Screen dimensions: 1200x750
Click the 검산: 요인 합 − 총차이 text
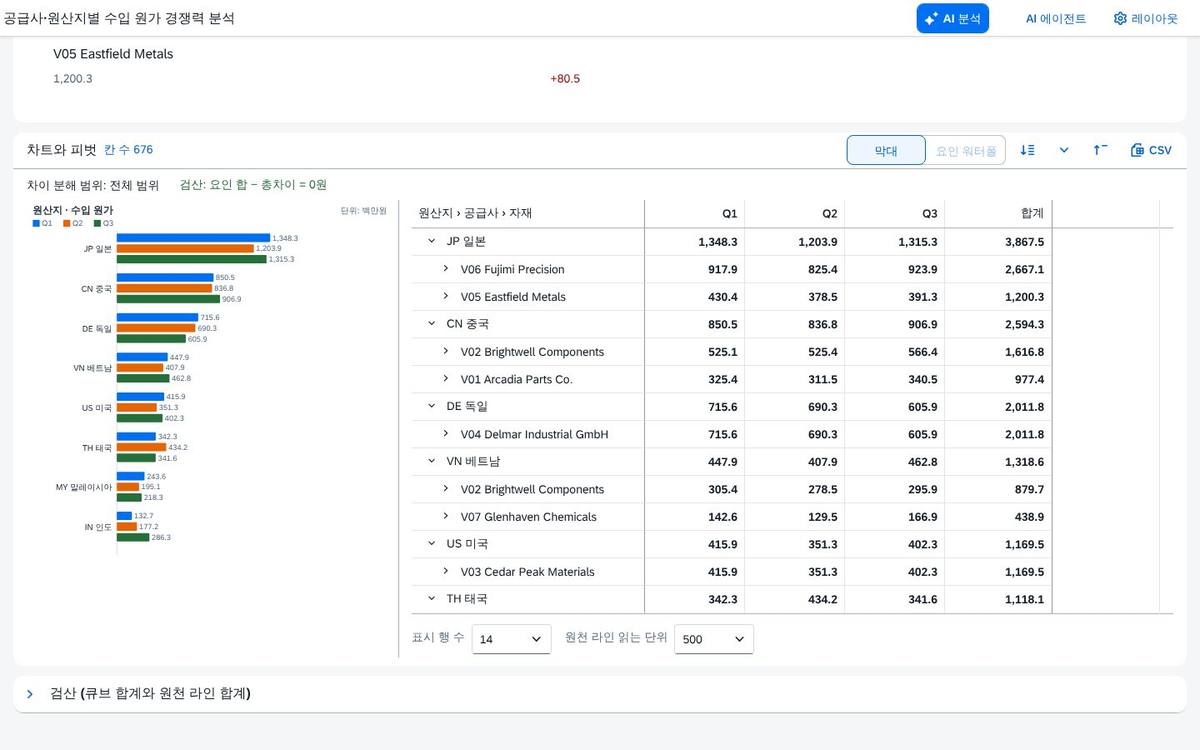[x=253, y=185]
